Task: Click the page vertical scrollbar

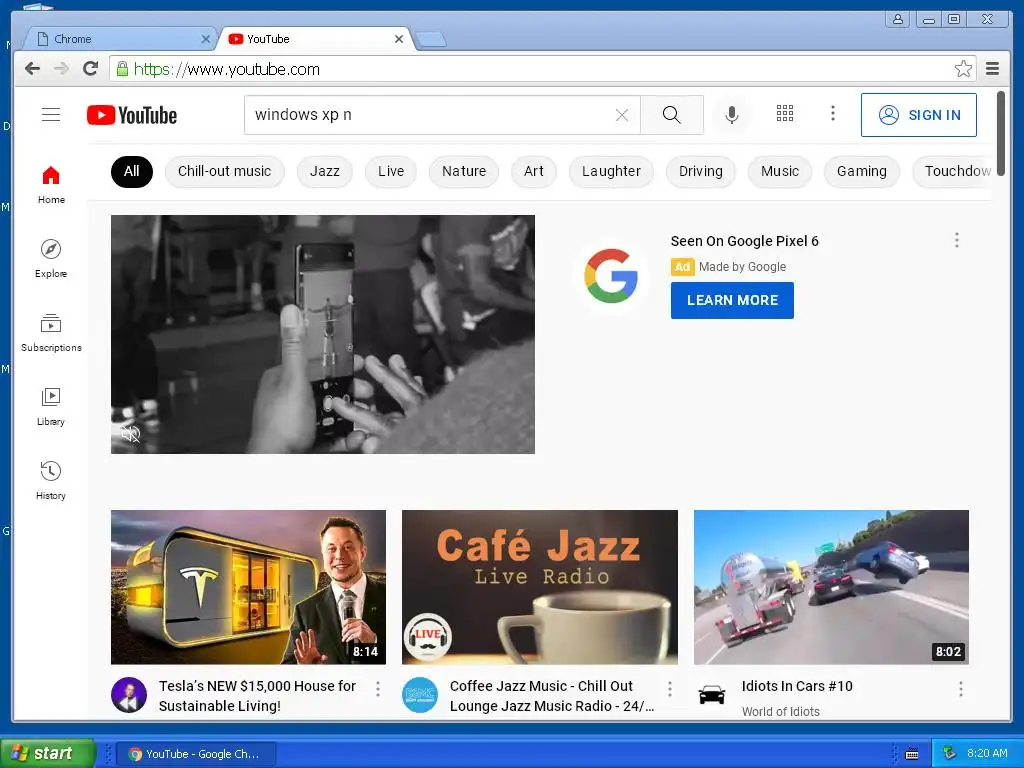Action: click(x=1001, y=134)
